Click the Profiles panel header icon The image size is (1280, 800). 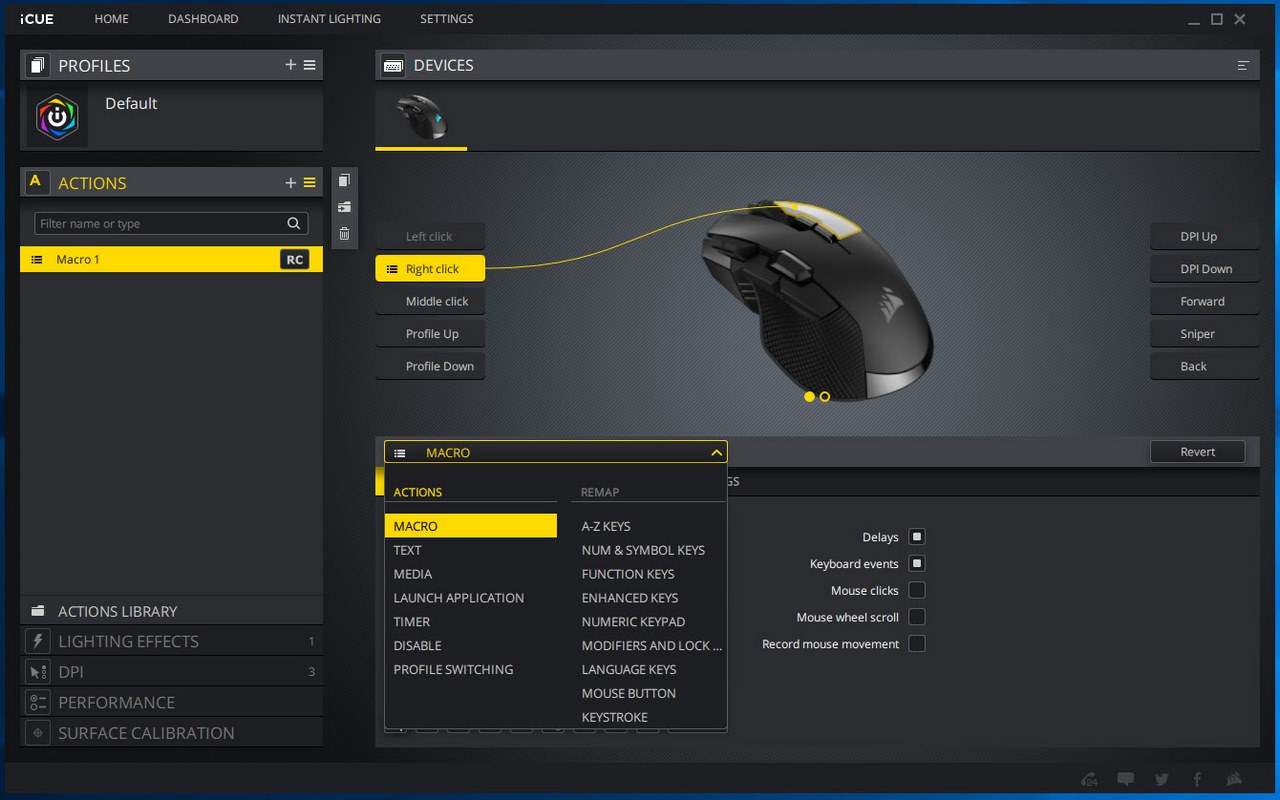point(38,65)
